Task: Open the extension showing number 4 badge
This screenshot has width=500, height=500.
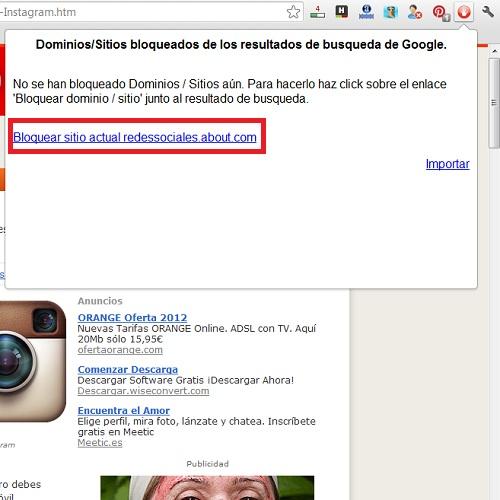Action: [317, 12]
